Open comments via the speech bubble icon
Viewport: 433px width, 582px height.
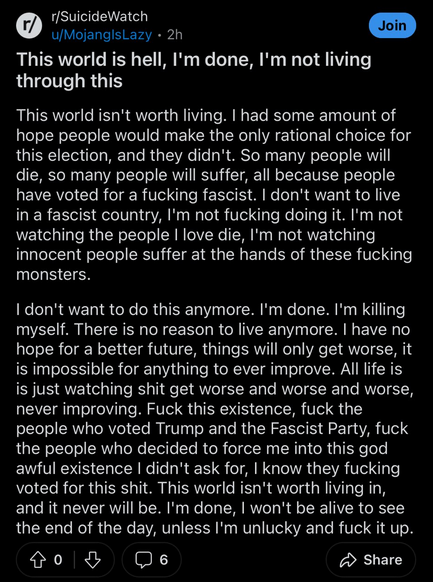click(x=143, y=560)
